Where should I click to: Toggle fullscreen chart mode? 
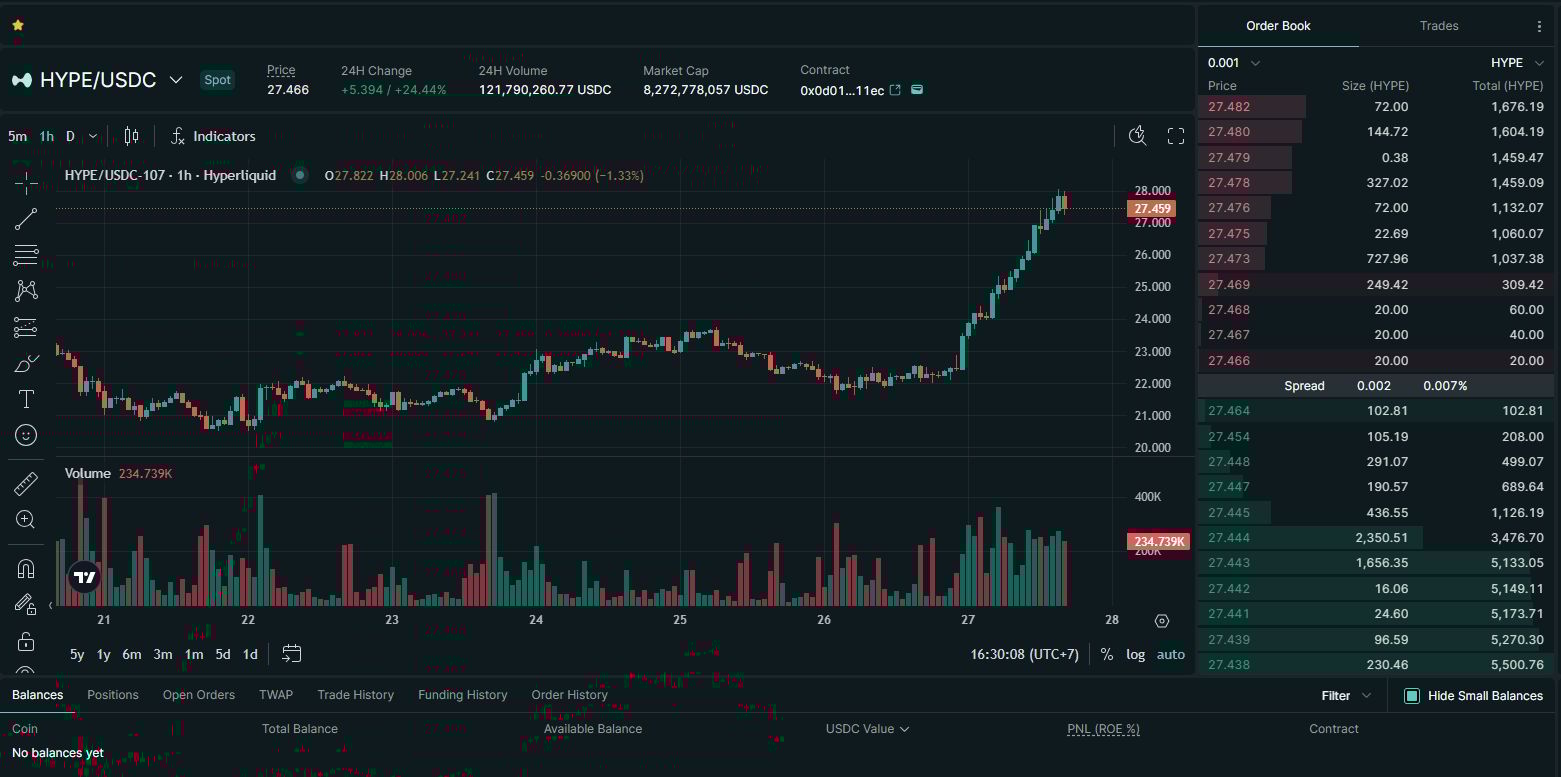1175,134
